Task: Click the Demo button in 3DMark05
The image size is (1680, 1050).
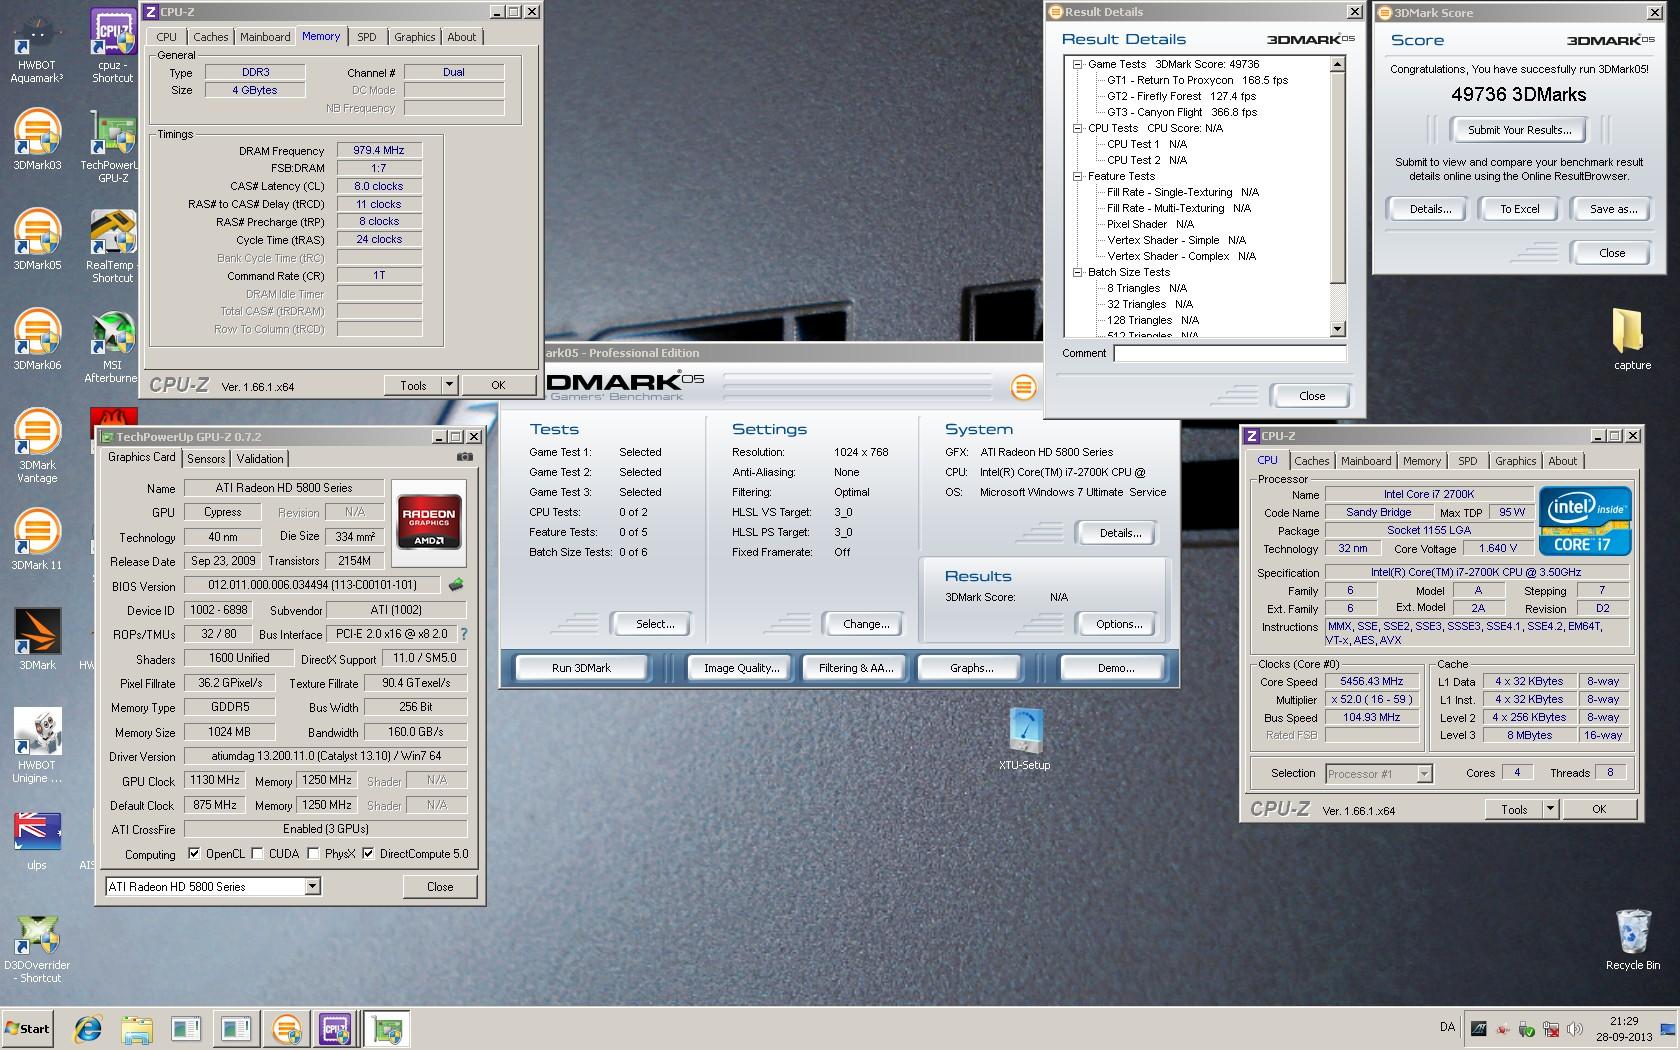Action: coord(1115,668)
